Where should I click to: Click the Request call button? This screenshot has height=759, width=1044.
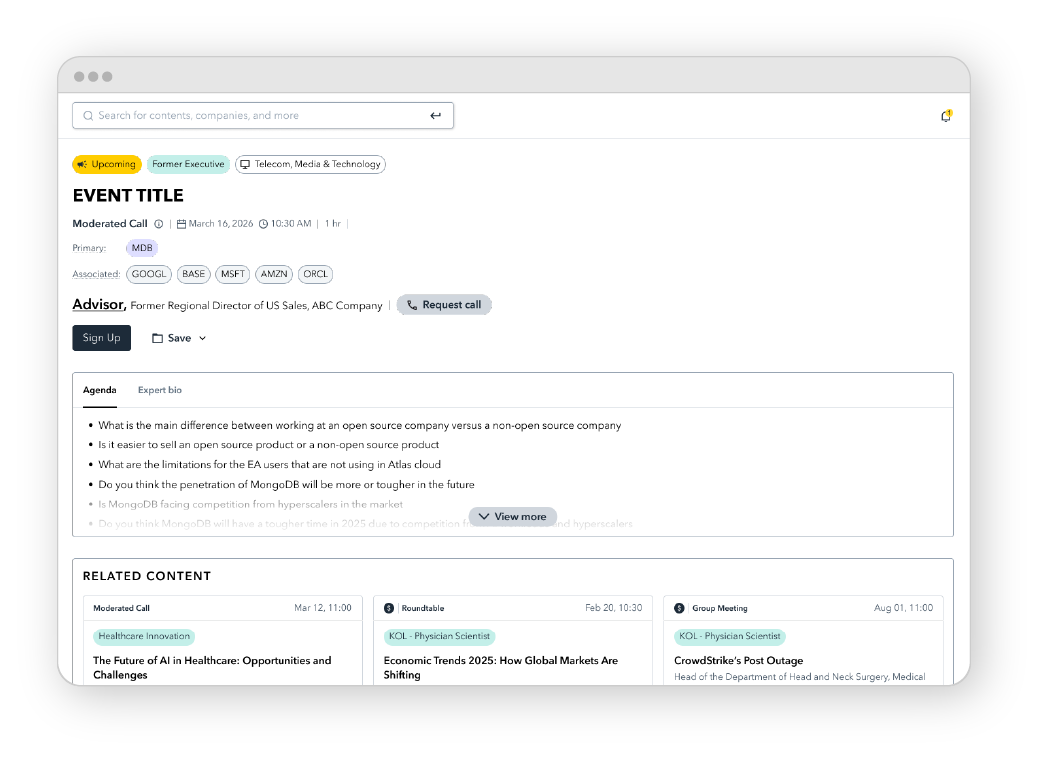(444, 305)
